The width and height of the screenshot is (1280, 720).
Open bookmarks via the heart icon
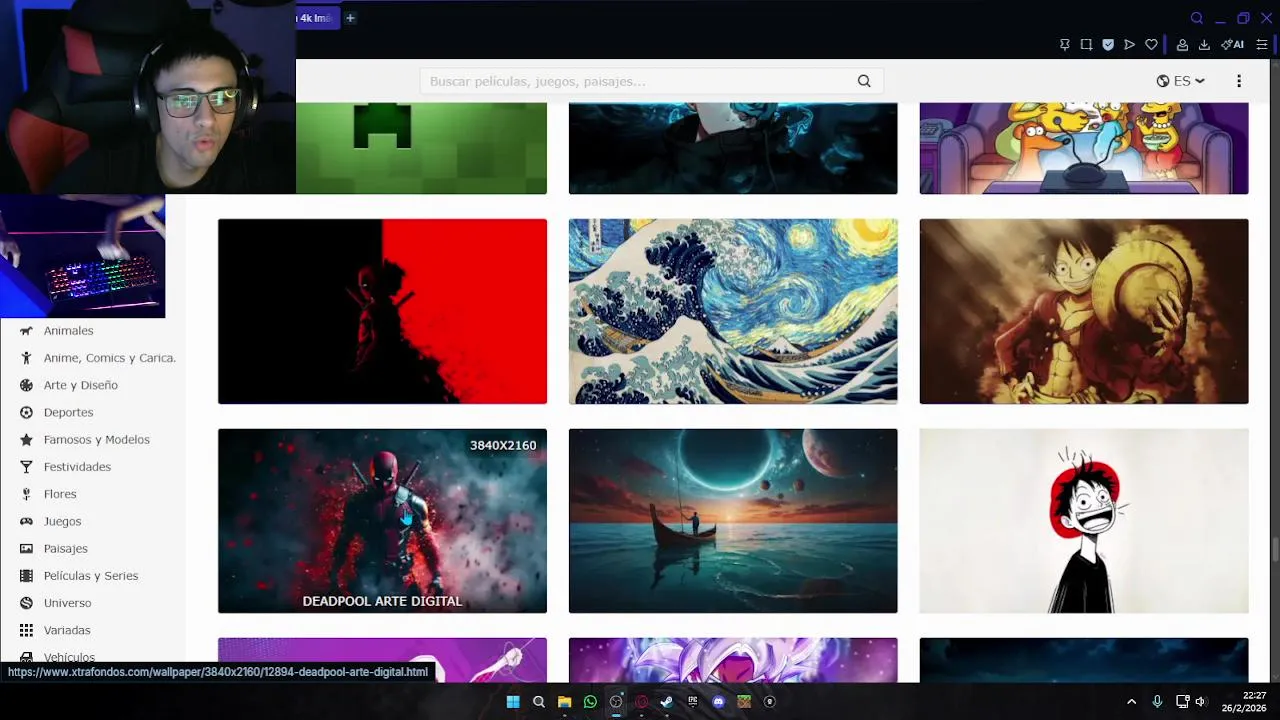coord(1151,45)
